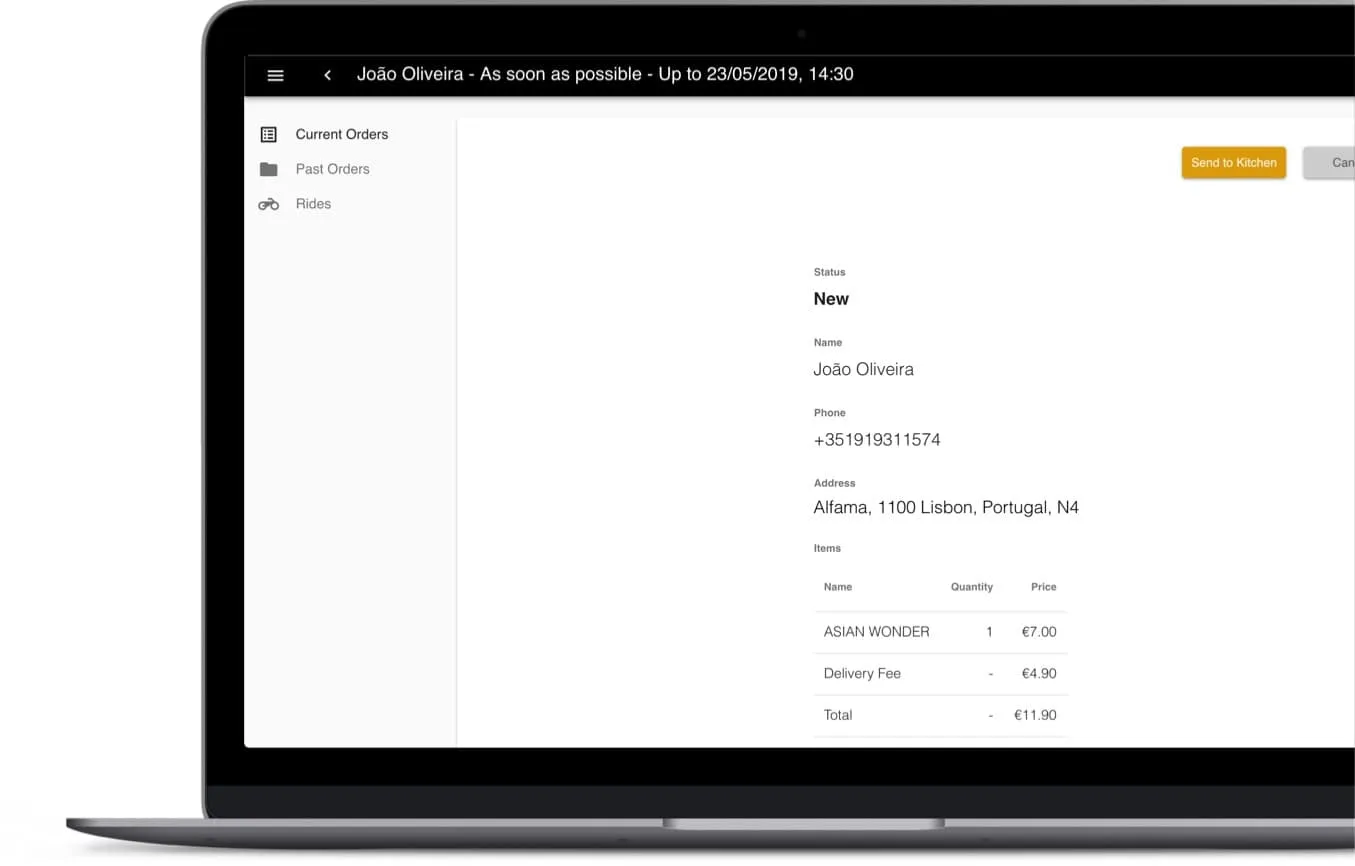Click the Total row showing €11.90

[x=837, y=715]
